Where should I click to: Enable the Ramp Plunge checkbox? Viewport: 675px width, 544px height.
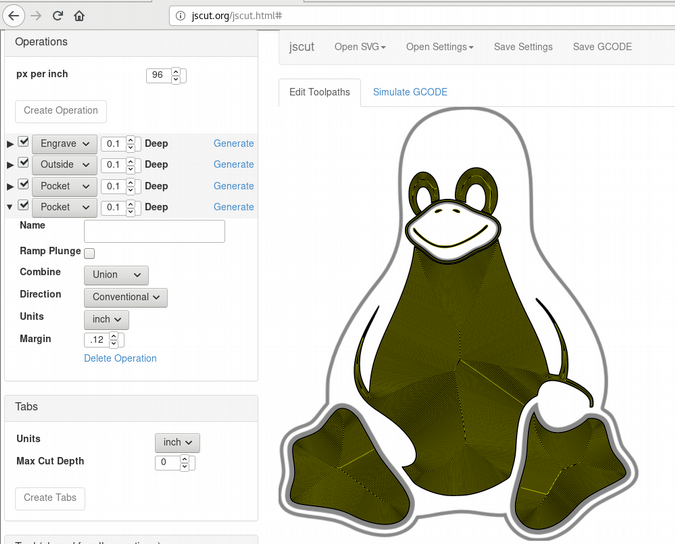pyautogui.click(x=90, y=253)
